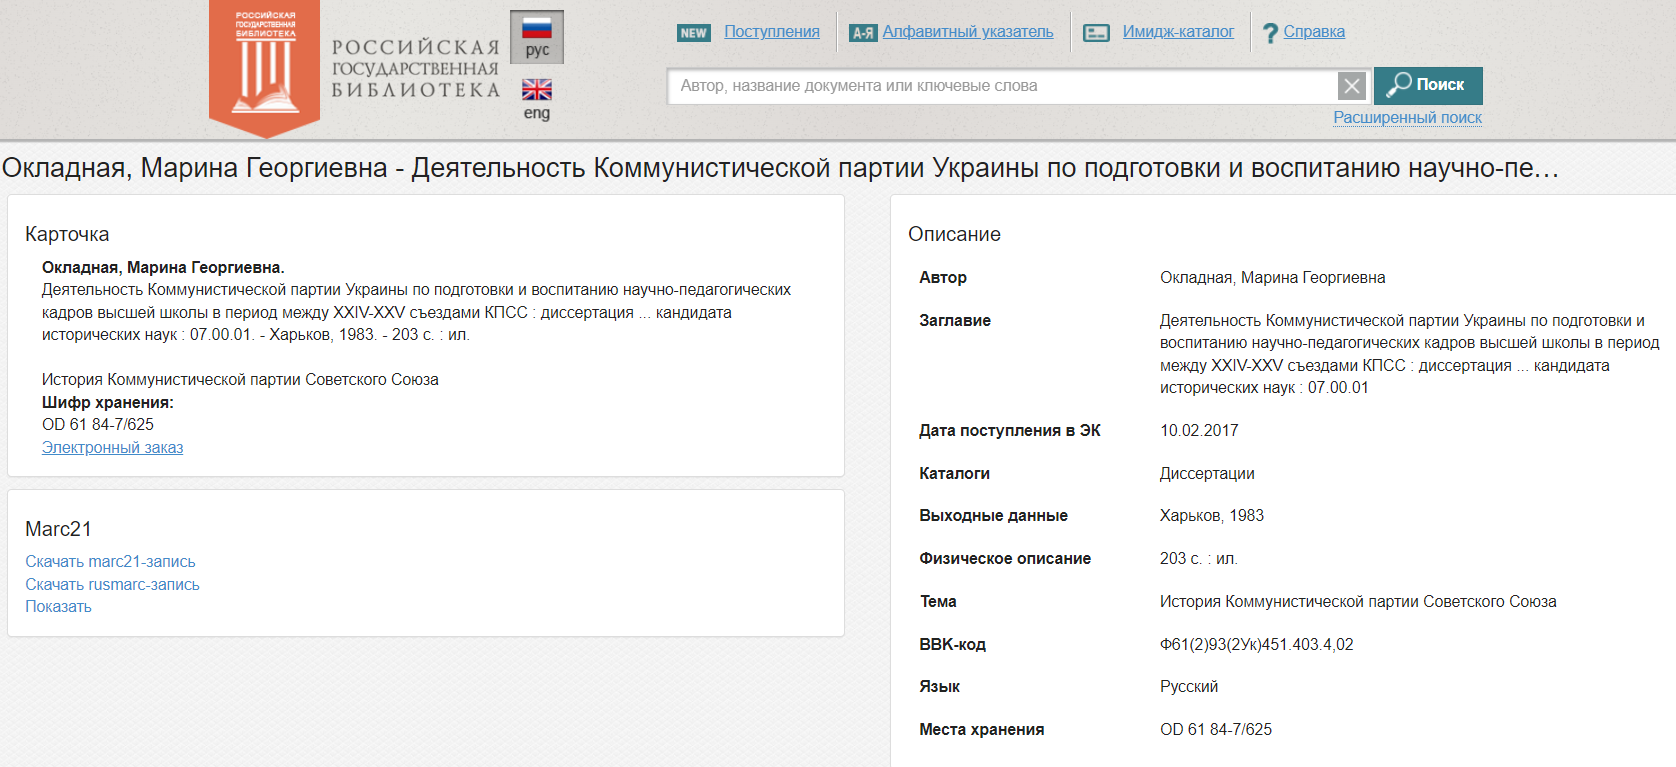Screen dimensions: 1676x767
Task: Focus the search input field
Action: (1000, 86)
